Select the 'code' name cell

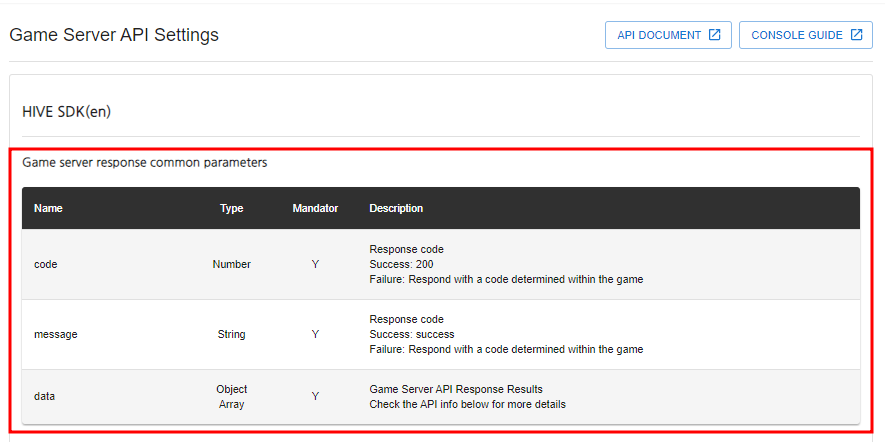[x=46, y=264]
